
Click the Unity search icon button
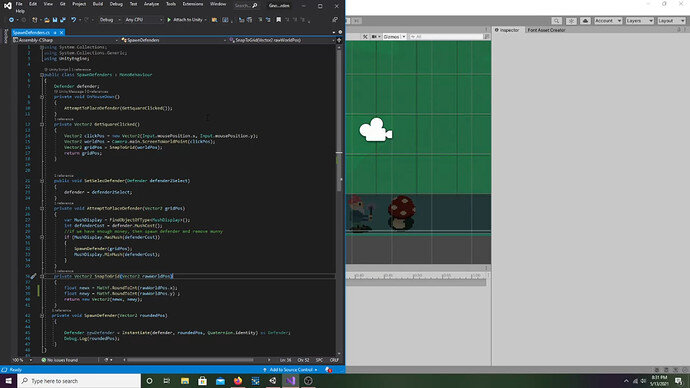pos(557,21)
